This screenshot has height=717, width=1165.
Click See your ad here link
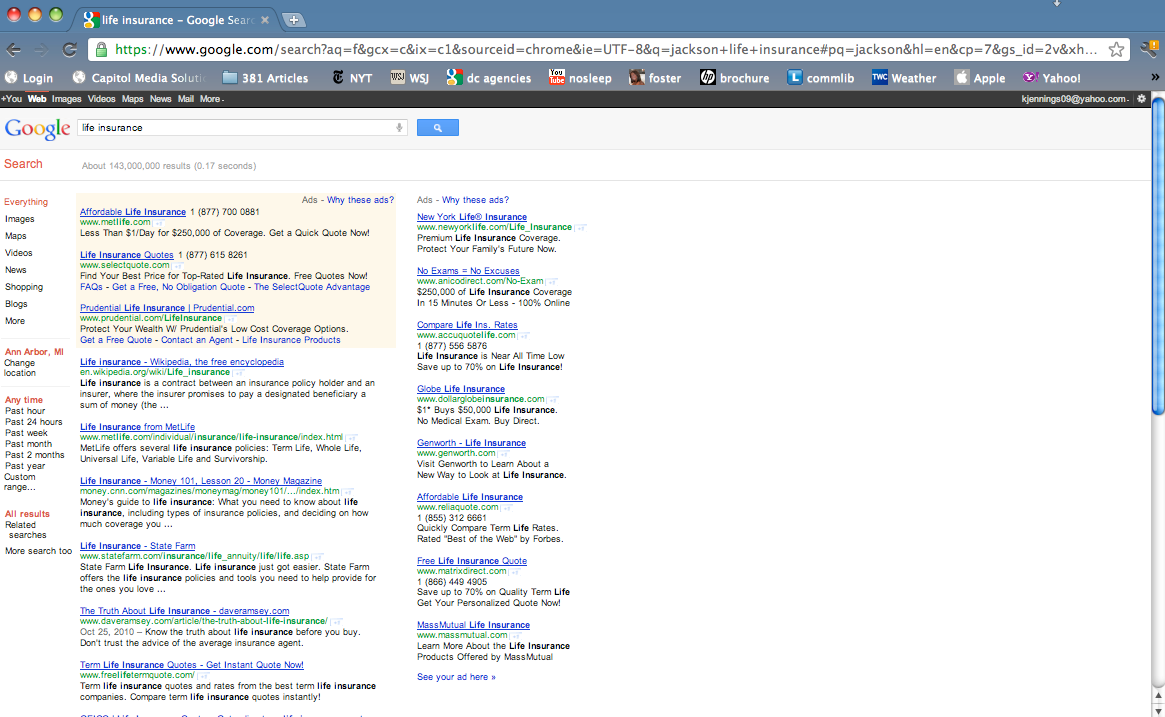(456, 677)
